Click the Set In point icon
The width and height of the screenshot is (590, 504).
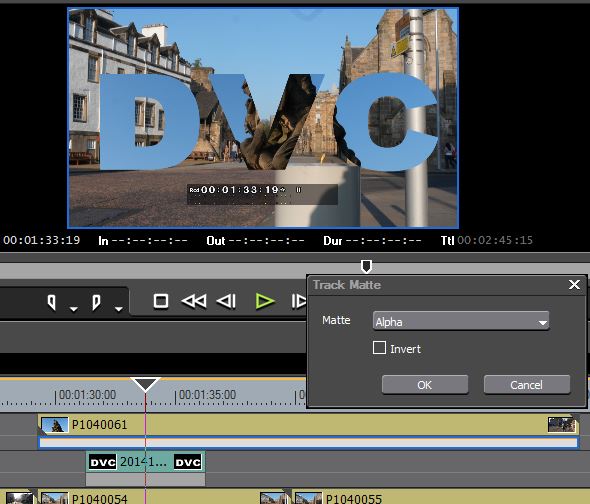coord(52,302)
